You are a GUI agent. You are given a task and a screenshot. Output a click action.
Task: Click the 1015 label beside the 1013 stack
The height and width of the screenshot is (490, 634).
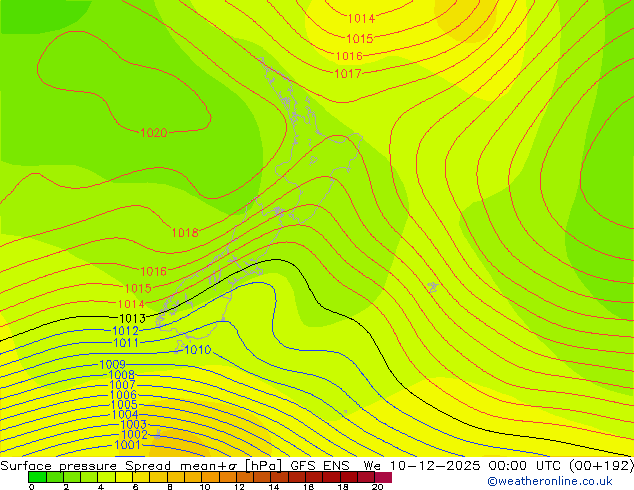[138, 289]
